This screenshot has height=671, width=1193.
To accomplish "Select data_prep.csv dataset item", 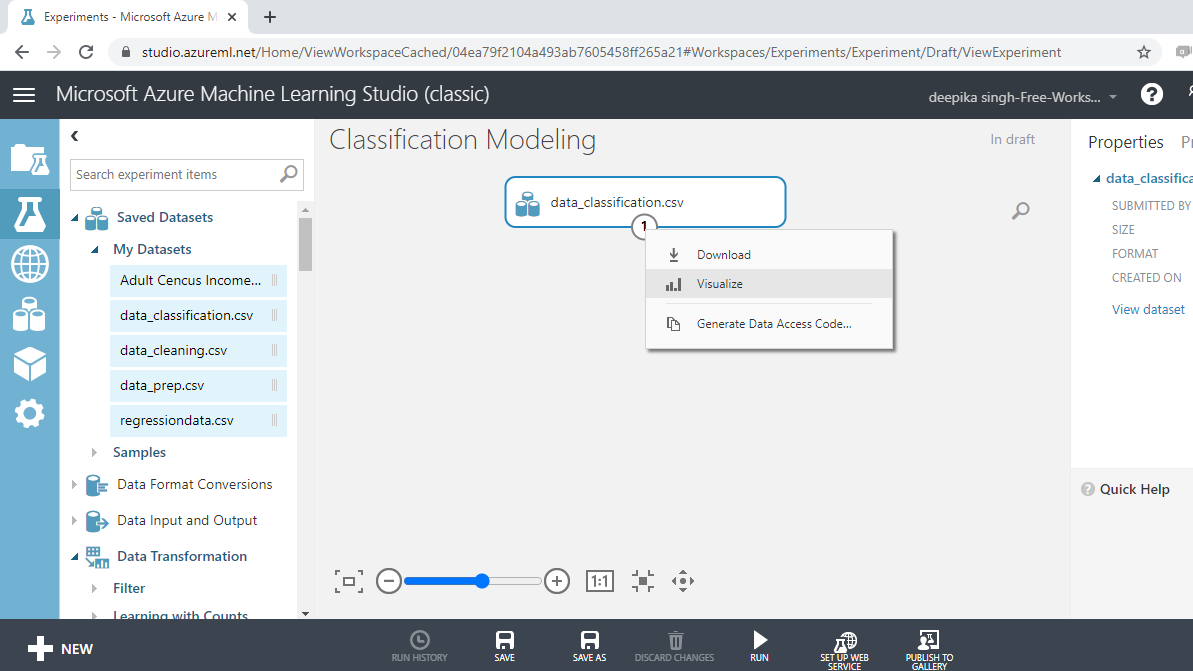I will coord(198,386).
